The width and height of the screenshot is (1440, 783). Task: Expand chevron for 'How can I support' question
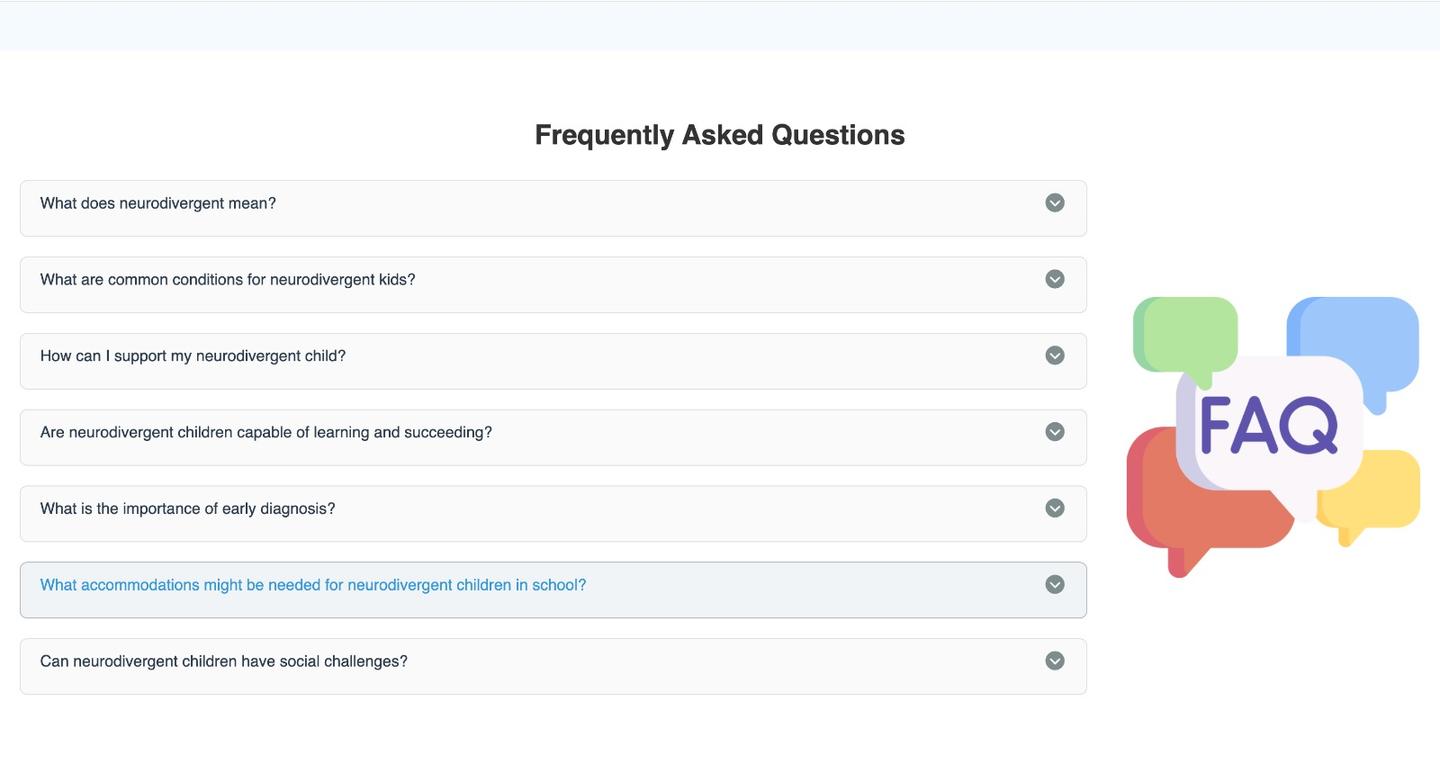pyautogui.click(x=1055, y=356)
